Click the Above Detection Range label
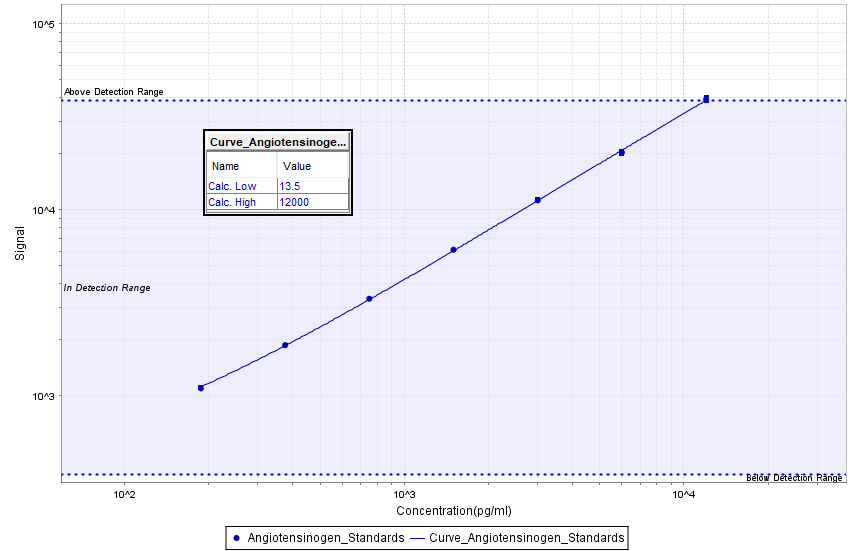The height and width of the screenshot is (551, 854). pos(113,92)
